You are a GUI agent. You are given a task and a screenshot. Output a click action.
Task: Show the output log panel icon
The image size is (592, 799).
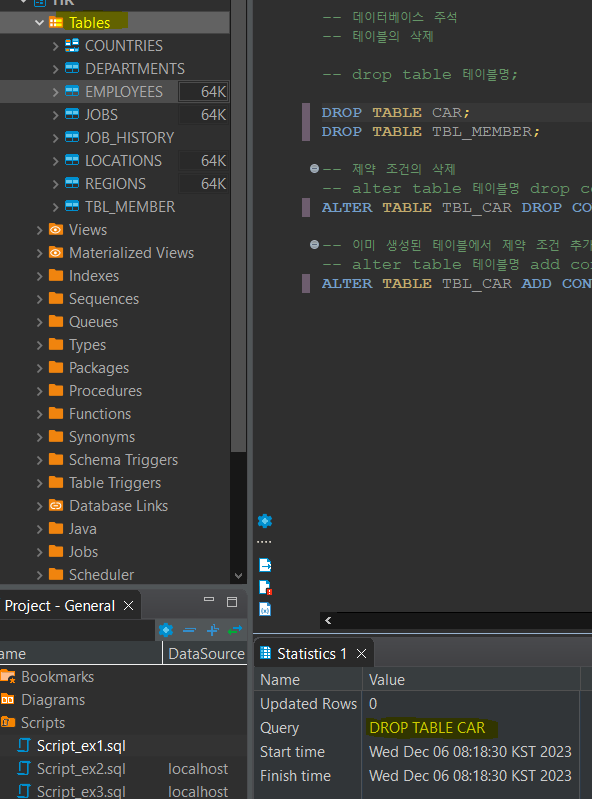tap(265, 565)
